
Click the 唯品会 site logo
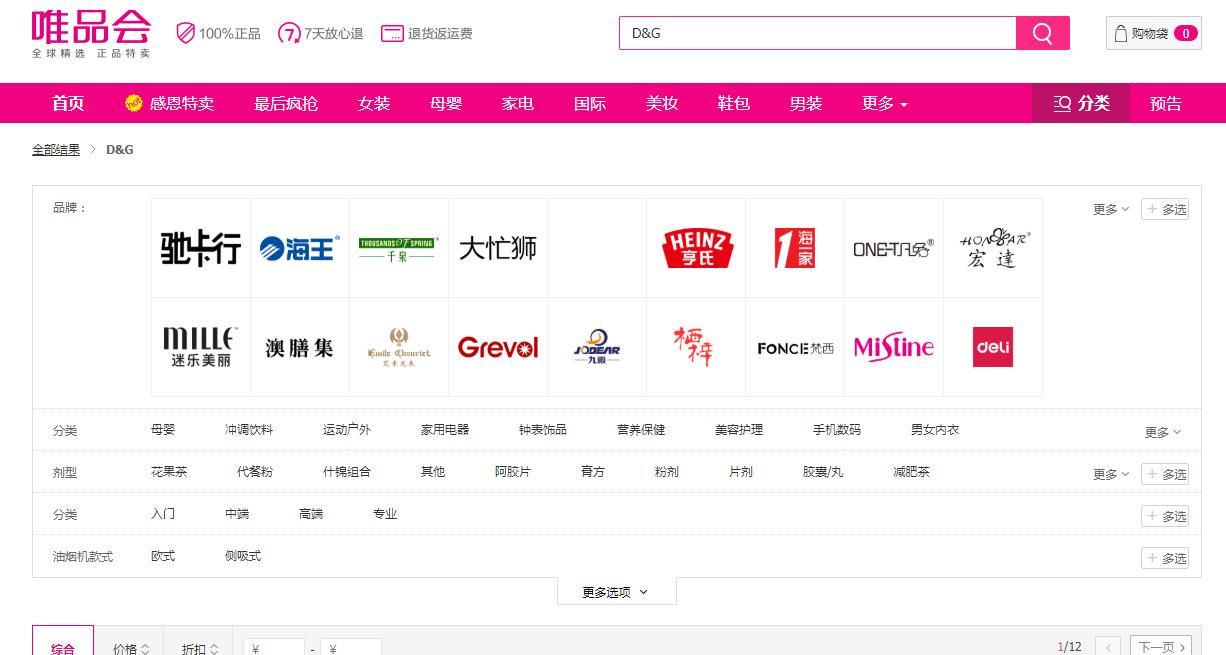pyautogui.click(x=93, y=33)
